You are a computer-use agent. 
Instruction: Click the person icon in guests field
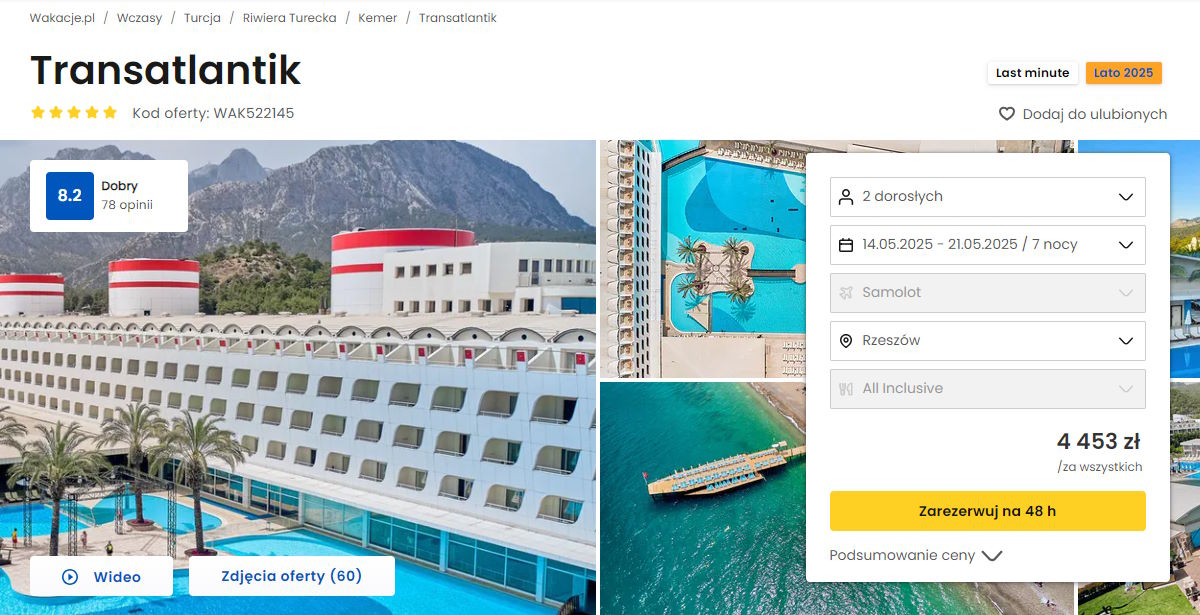pyautogui.click(x=846, y=197)
